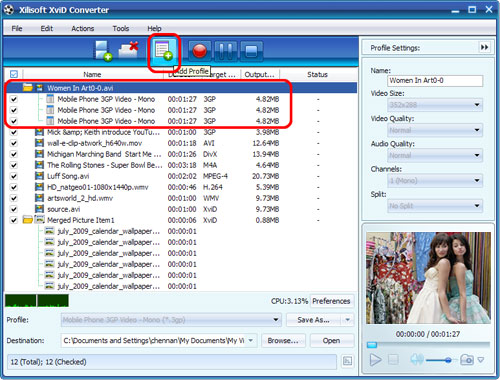Uncheck Michigan Marching Band checkbox
Screen dimensions: 500x380
[x=14, y=154]
